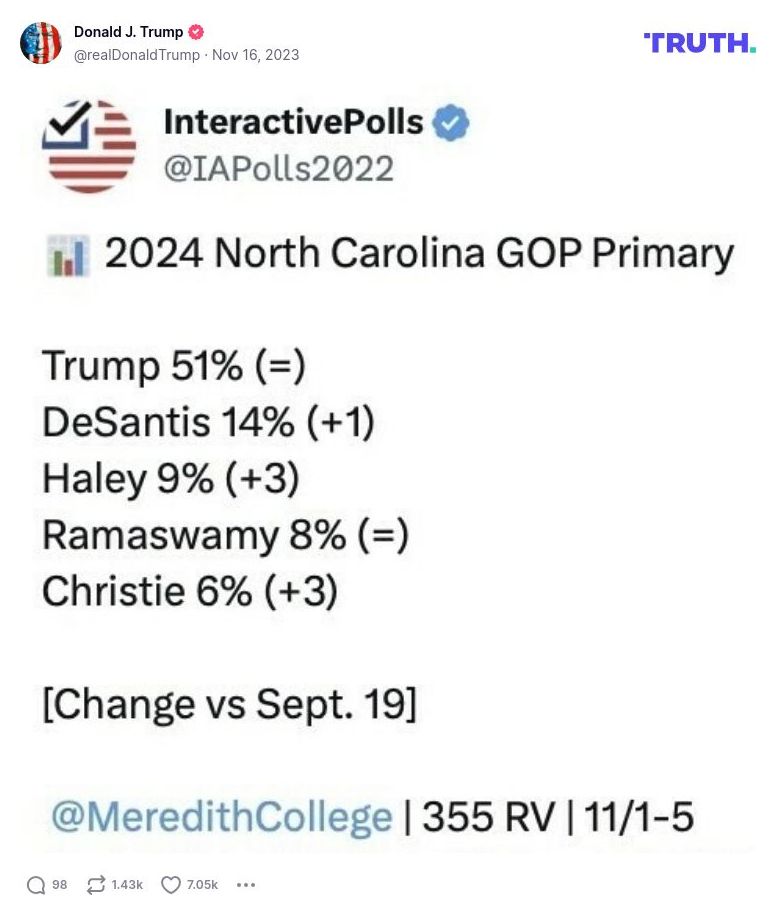
Task: Click the ReTruth arrows icon
Action: pyautogui.click(x=95, y=884)
